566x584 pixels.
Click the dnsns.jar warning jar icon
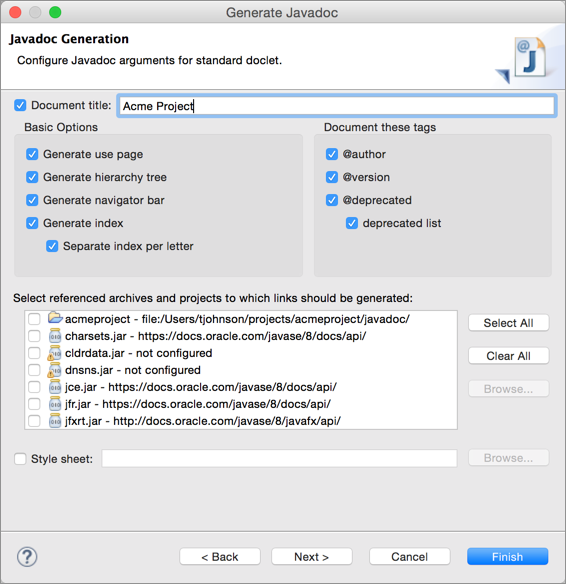pos(54,370)
